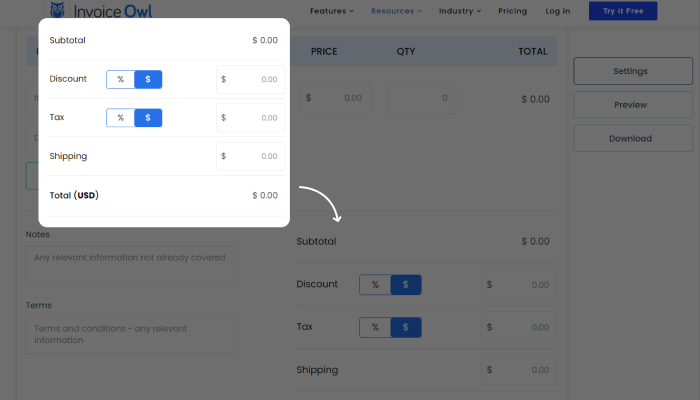Click the Shipping amount field in popup

pos(250,156)
